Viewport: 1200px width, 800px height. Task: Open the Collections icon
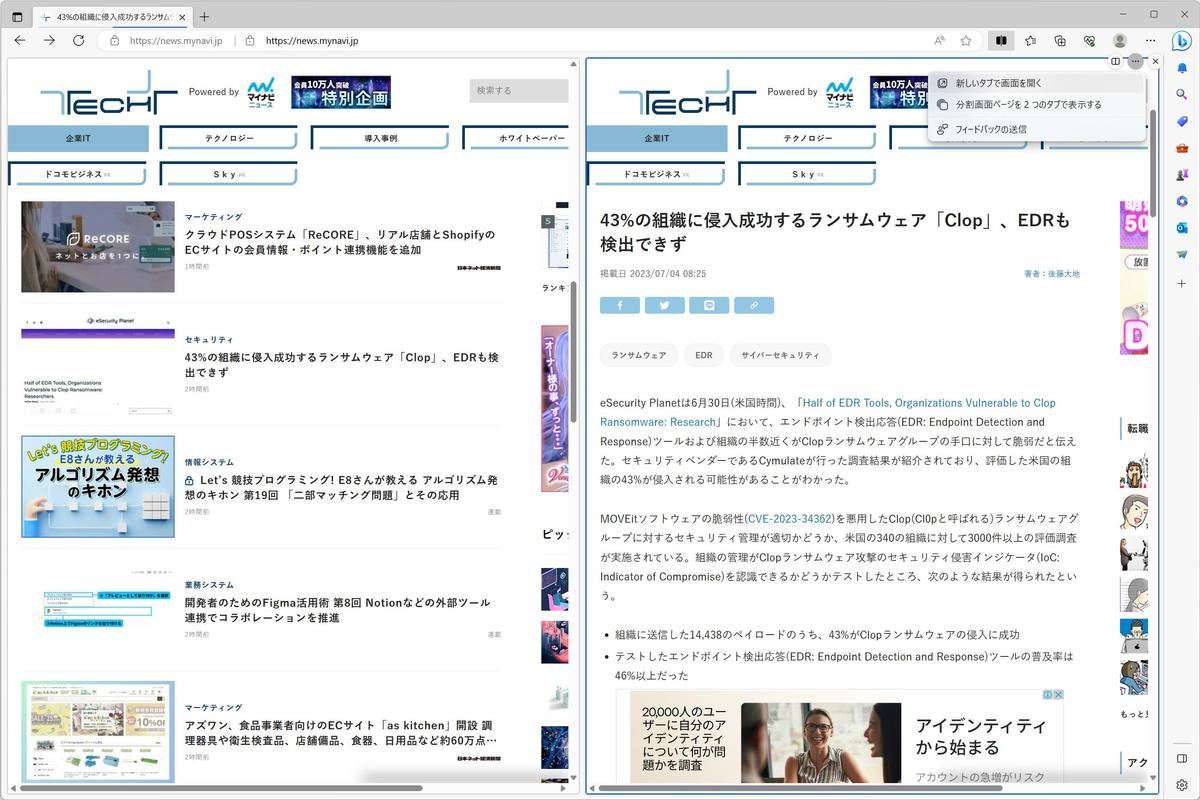coord(1060,40)
